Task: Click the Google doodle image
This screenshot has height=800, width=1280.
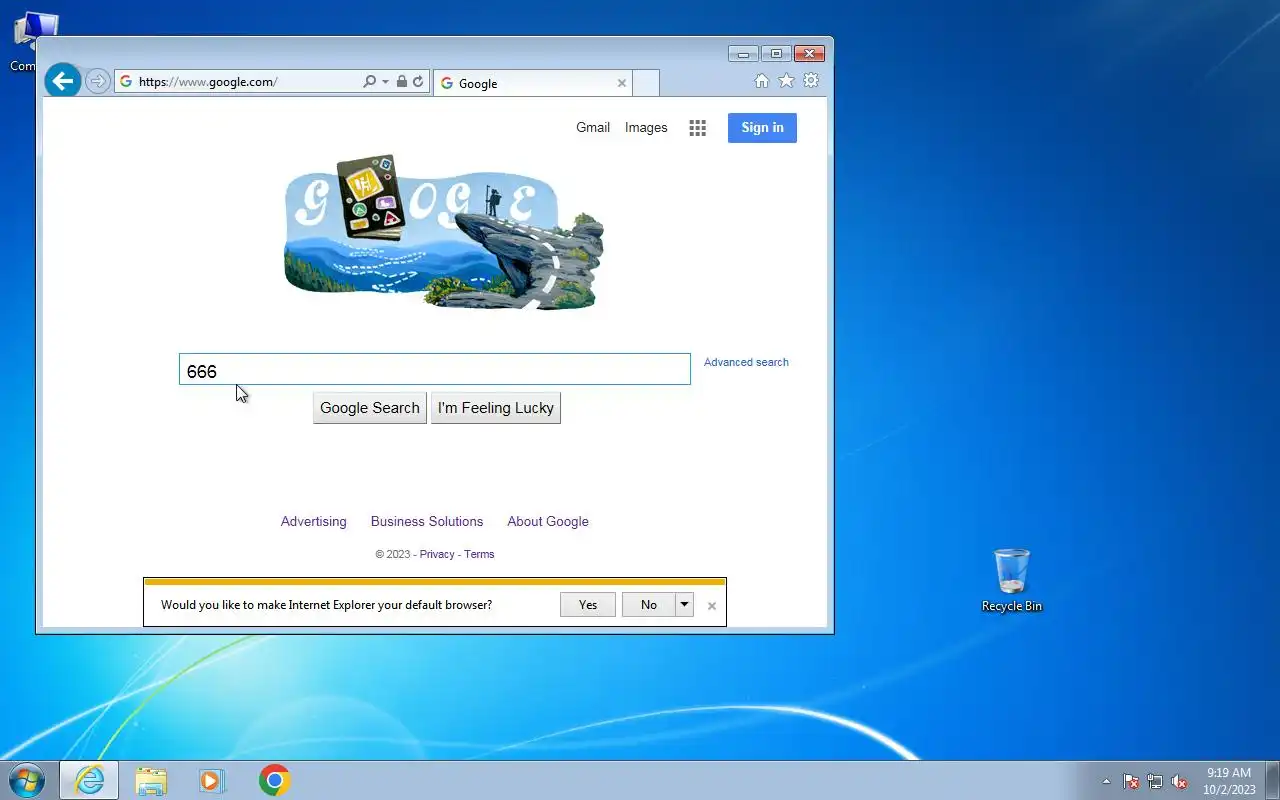Action: [x=444, y=232]
